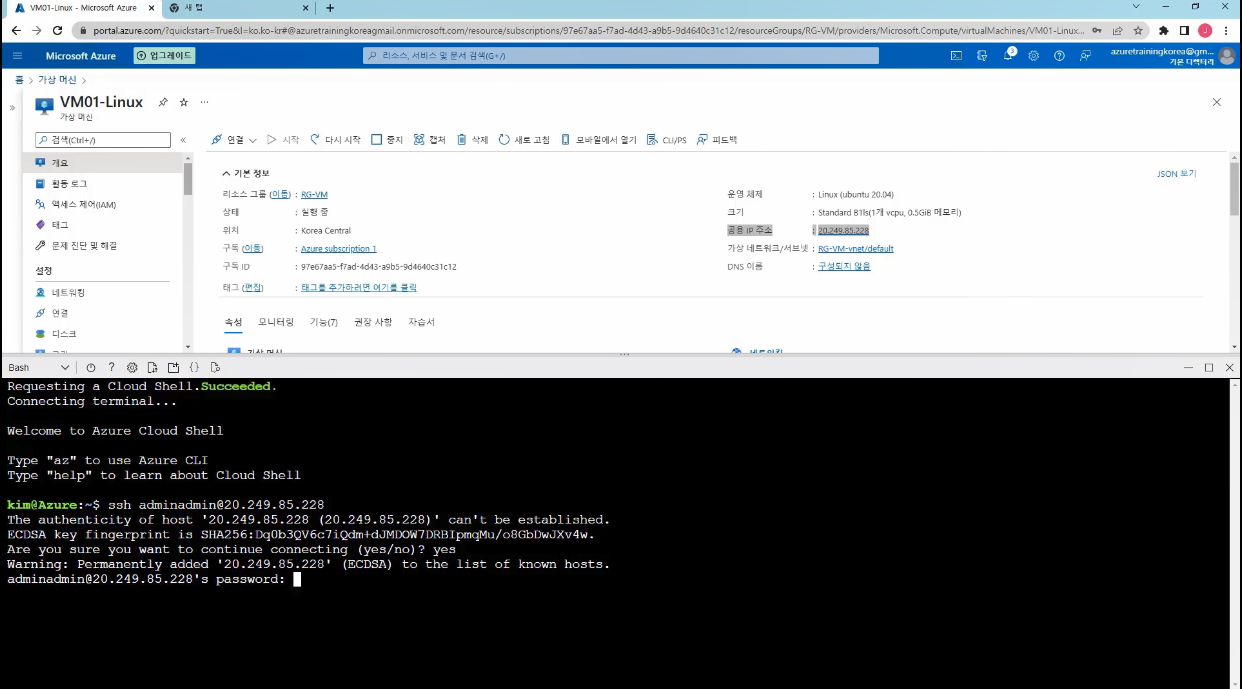Click 피드백 in VM toolbar
The image size is (1242, 689).
[x=717, y=140]
